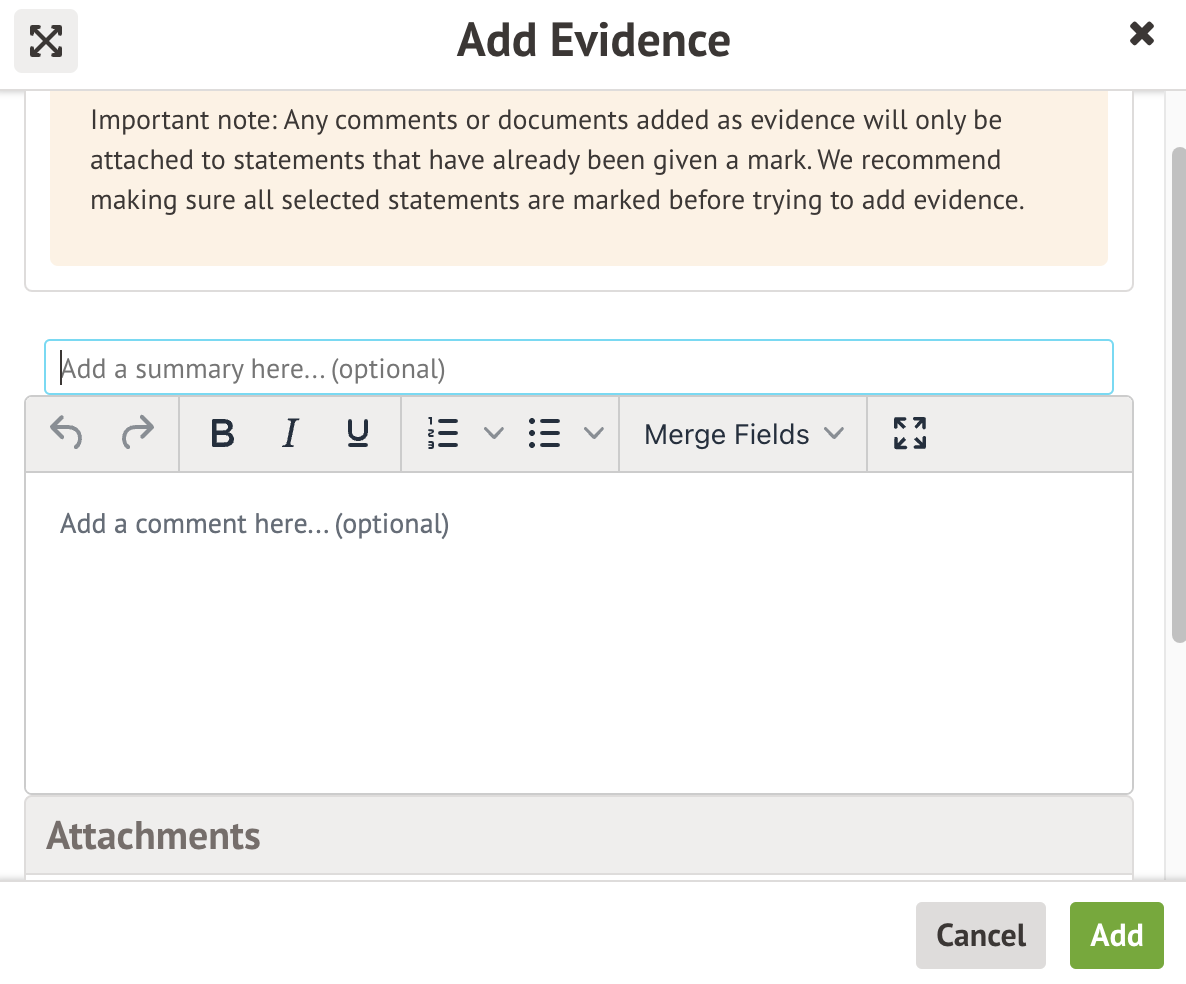Screen dimensions: 1186x984
Task: Switch the comment editor to fullscreen
Action: [x=909, y=434]
